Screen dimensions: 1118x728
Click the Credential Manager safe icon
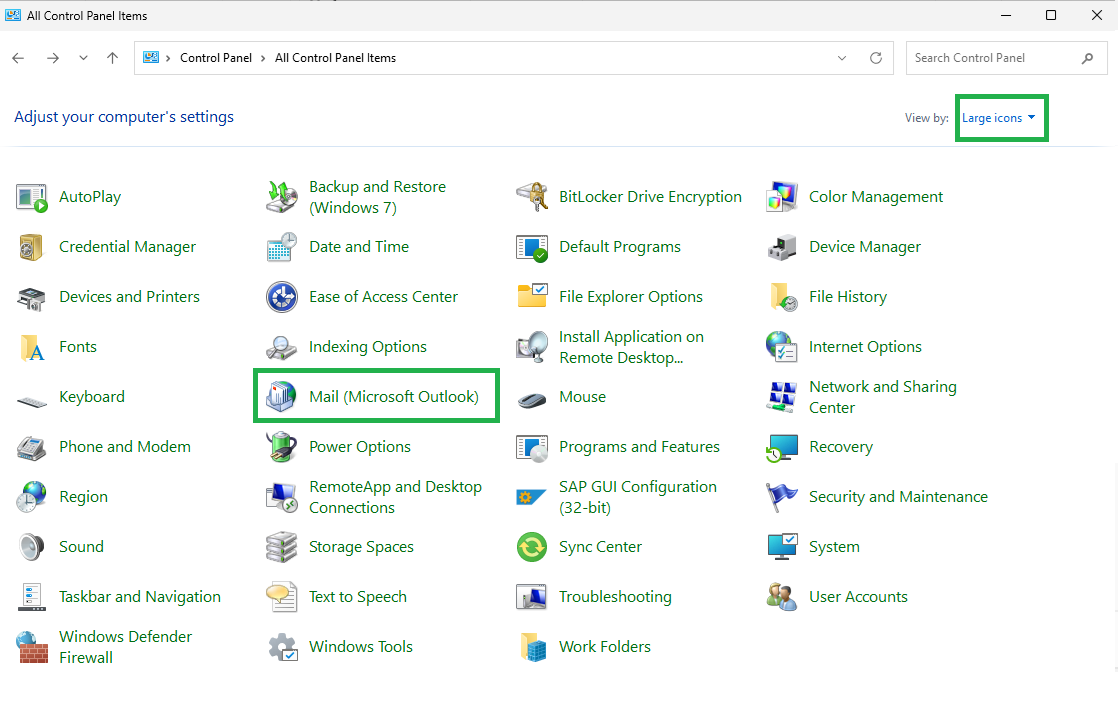[31, 247]
